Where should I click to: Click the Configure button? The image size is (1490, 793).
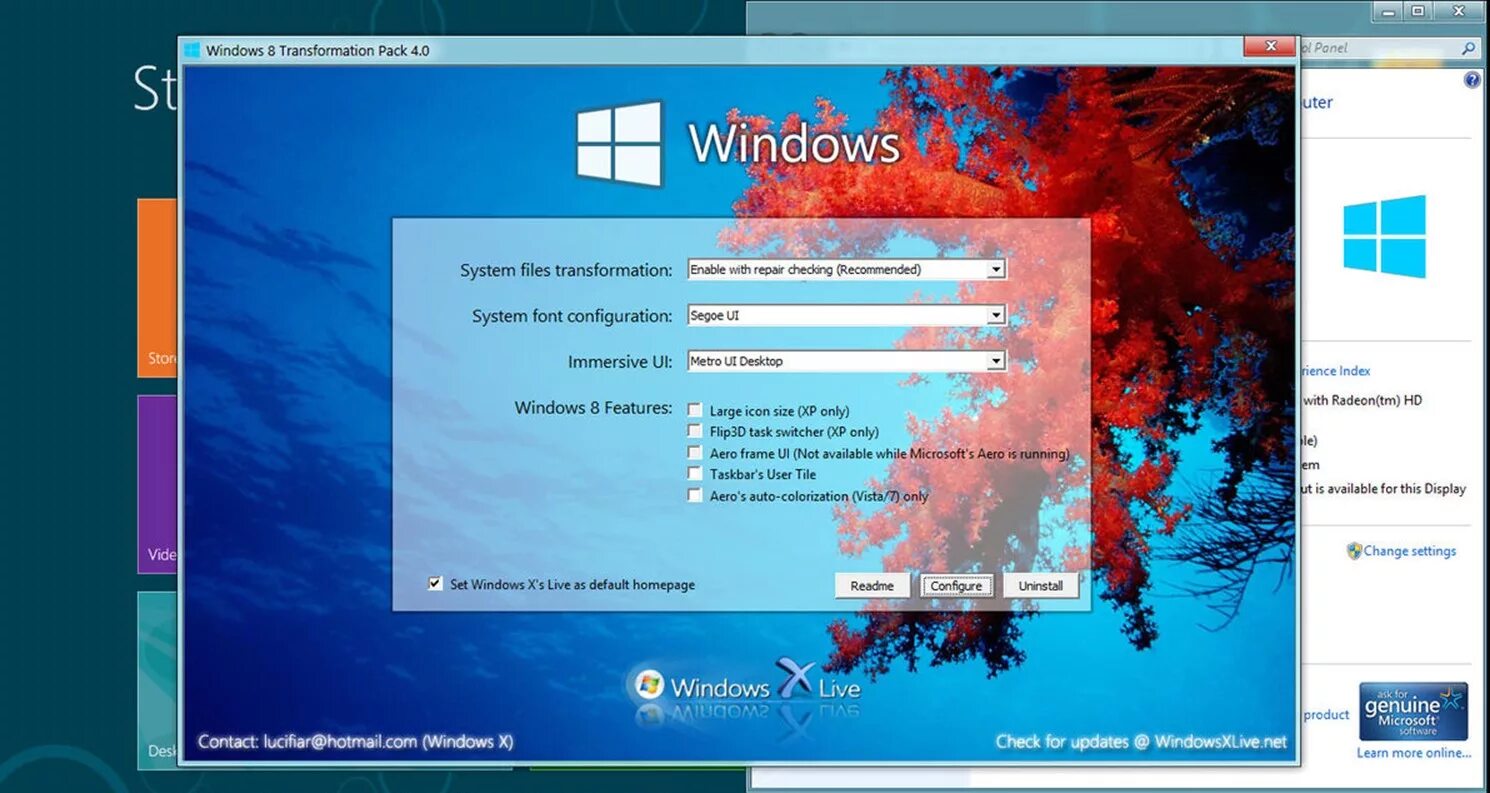click(x=957, y=585)
